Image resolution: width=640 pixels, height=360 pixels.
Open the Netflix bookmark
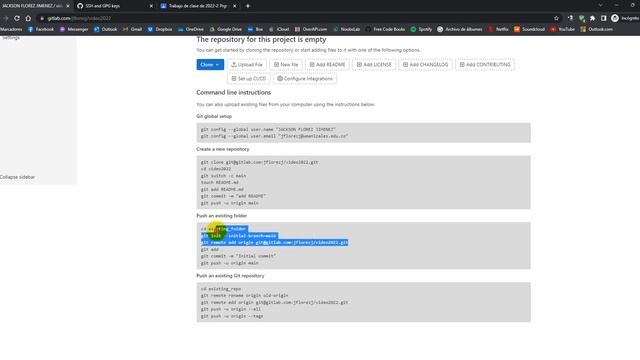[x=498, y=29]
